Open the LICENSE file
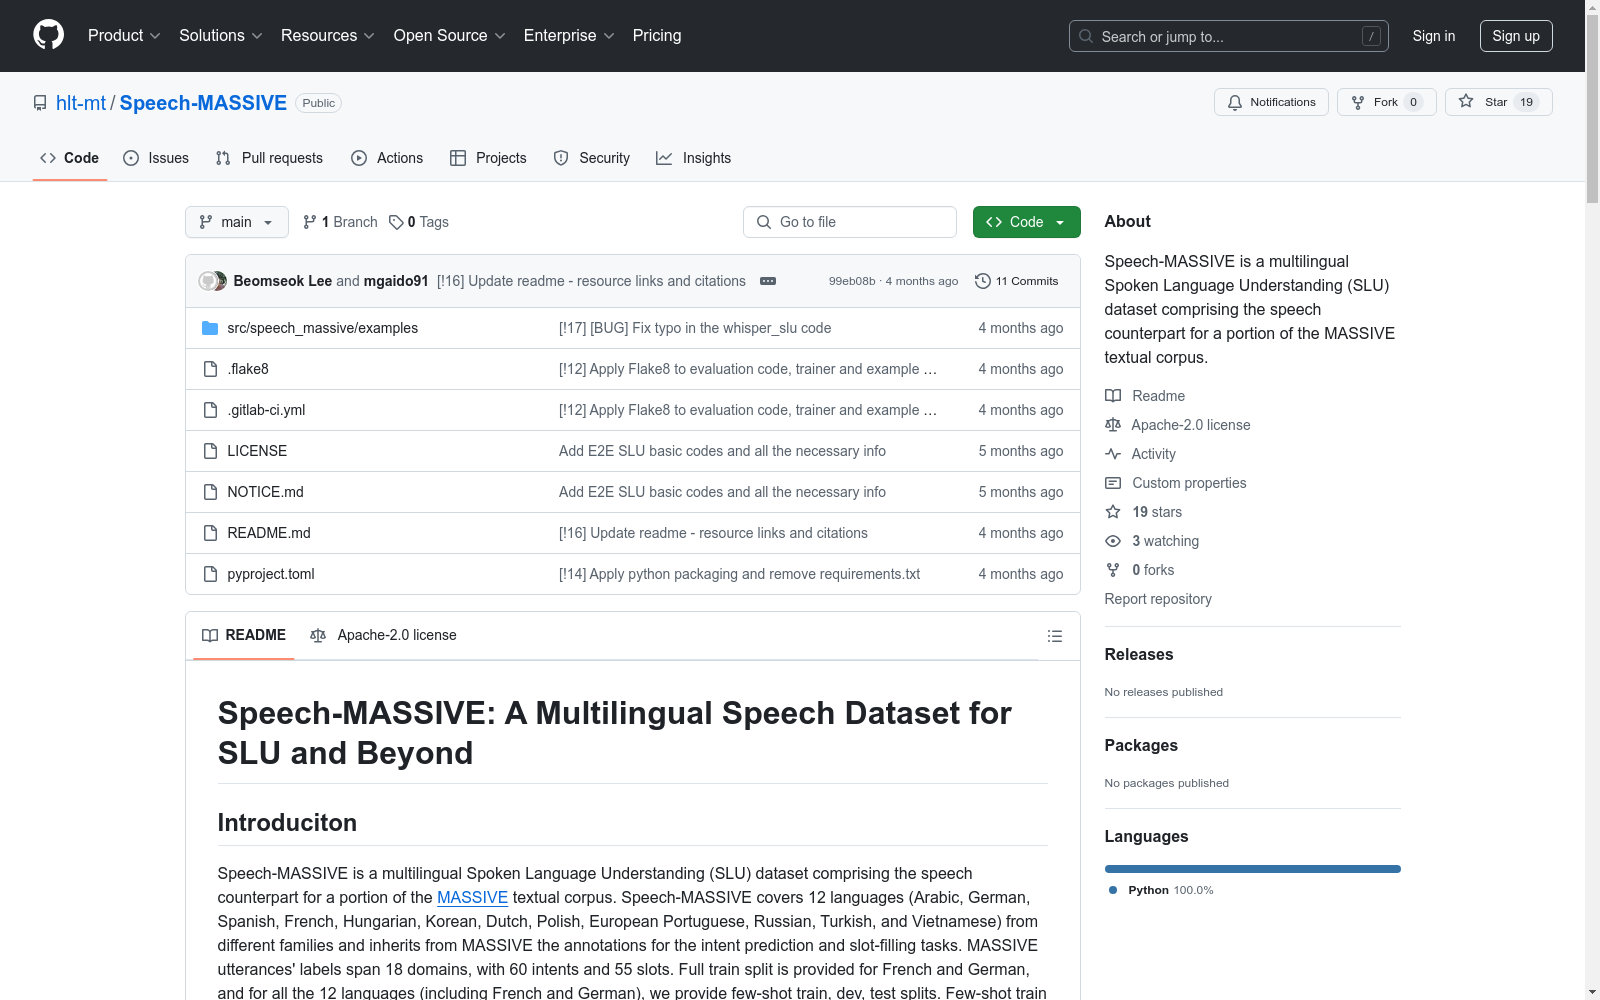The image size is (1600, 1000). tap(257, 451)
